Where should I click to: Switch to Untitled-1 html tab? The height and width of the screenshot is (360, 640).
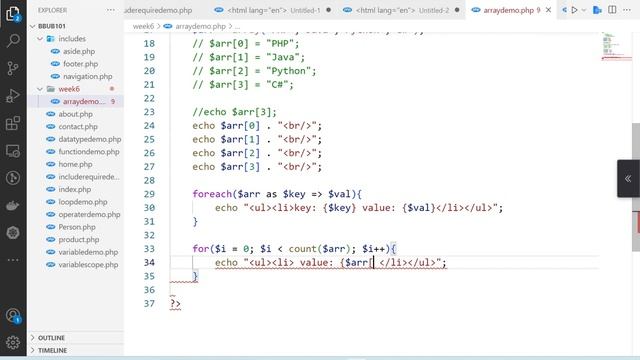pos(272,10)
